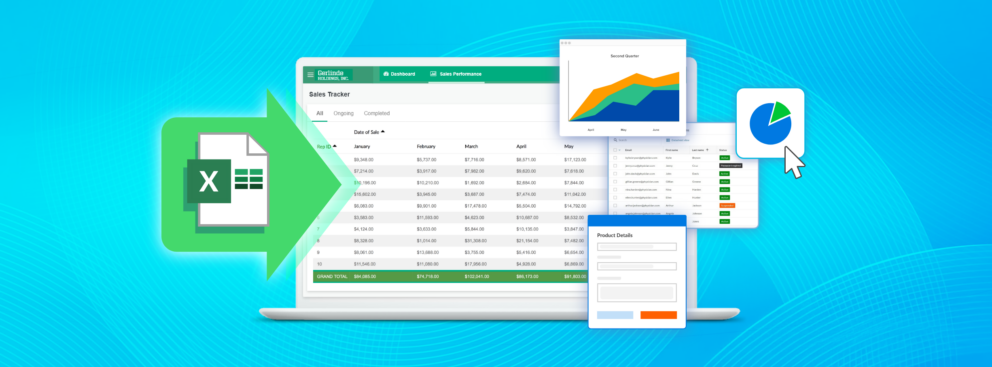Select the $9,348.00 cell

pyautogui.click(x=364, y=159)
